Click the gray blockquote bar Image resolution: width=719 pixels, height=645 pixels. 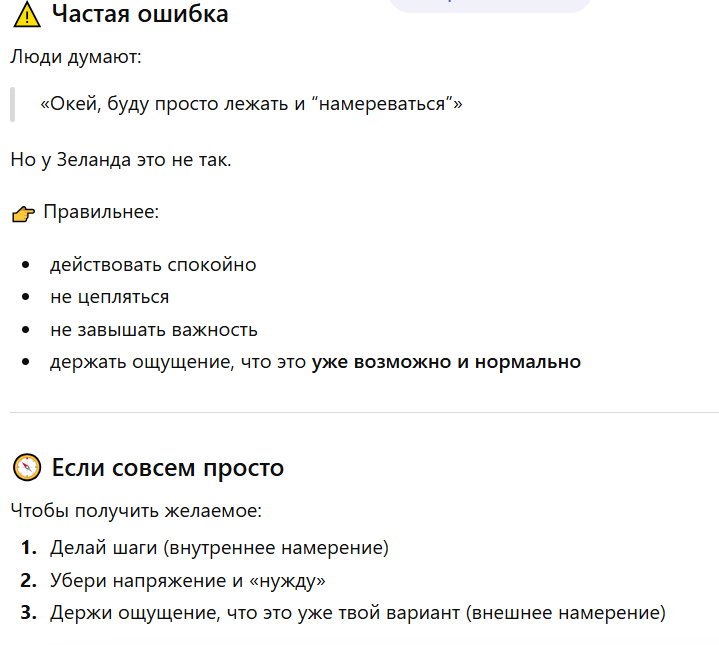(13, 105)
